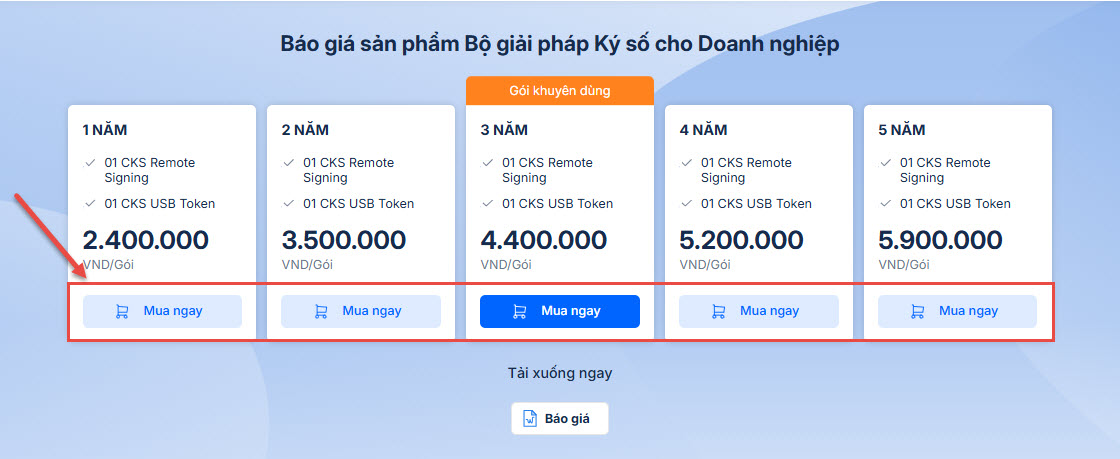The image size is (1120, 459).
Task: Click cart icon in 1 NĂM plan
Action: click(x=122, y=311)
